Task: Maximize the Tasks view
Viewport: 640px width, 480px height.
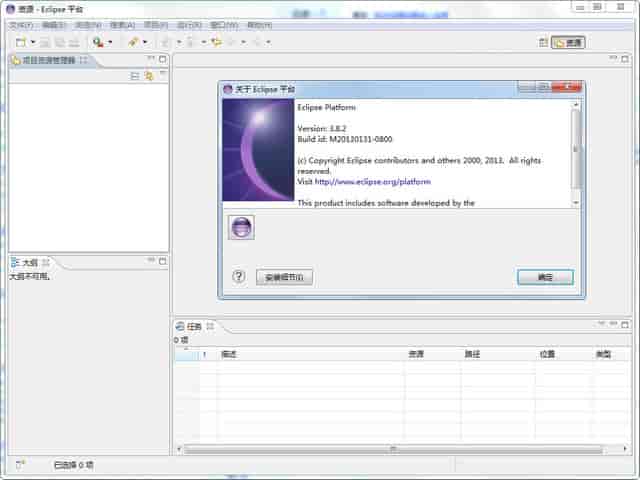Action: [x=625, y=324]
